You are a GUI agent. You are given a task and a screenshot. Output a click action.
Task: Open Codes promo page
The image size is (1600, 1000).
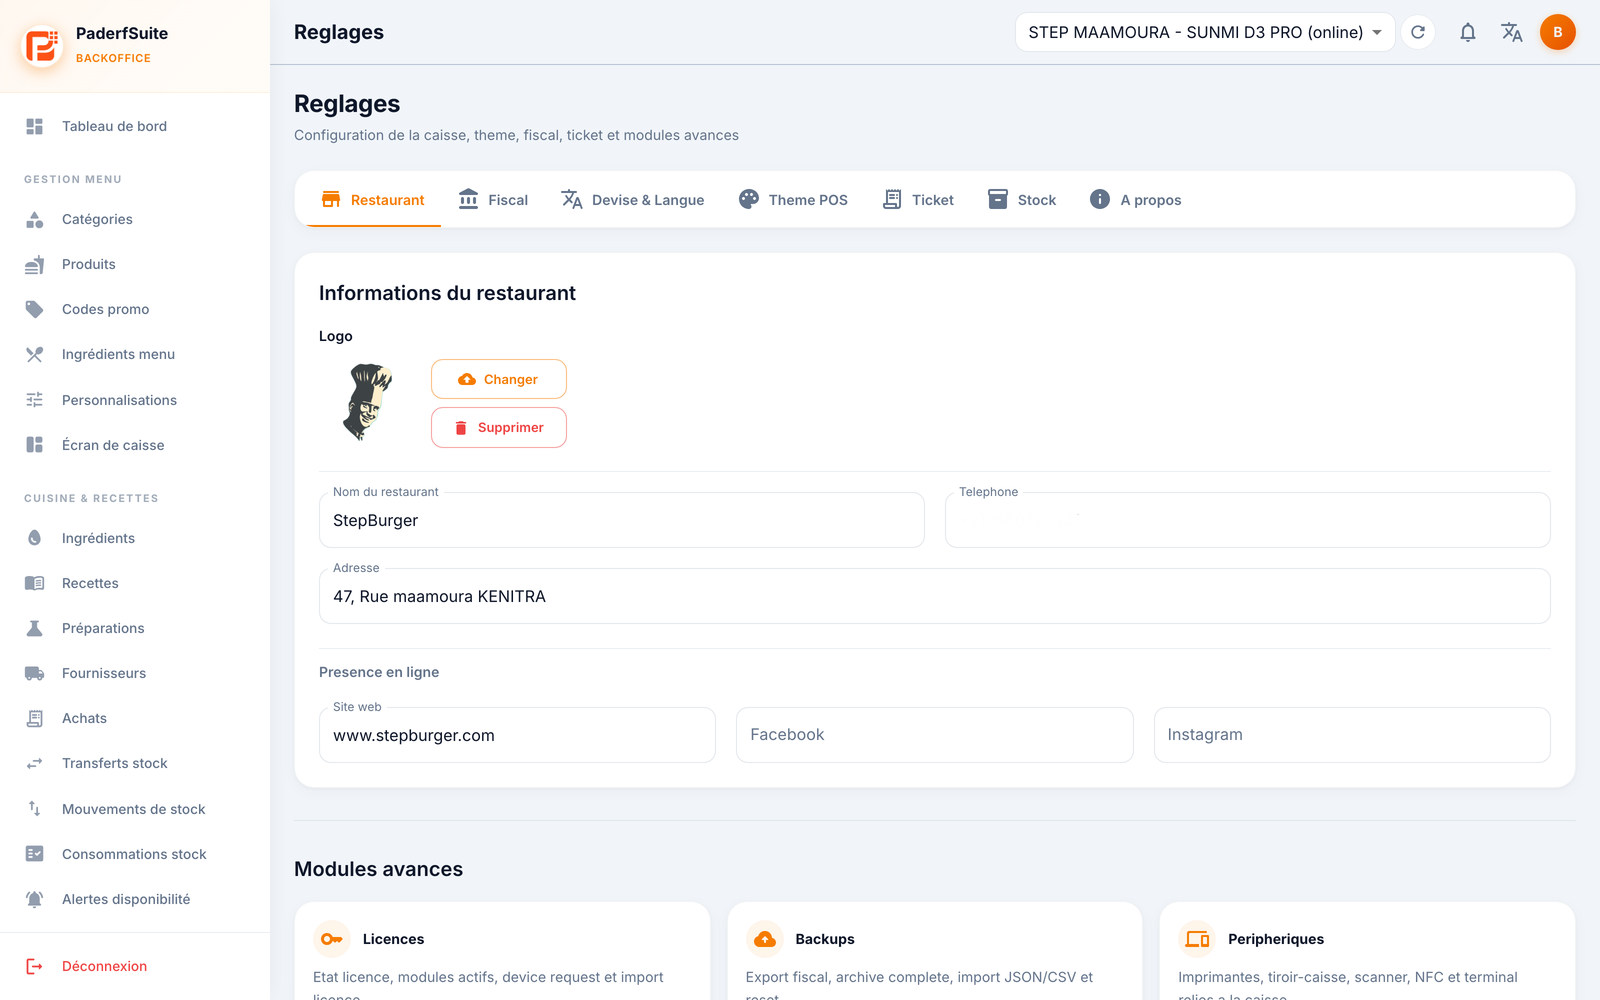tap(135, 309)
